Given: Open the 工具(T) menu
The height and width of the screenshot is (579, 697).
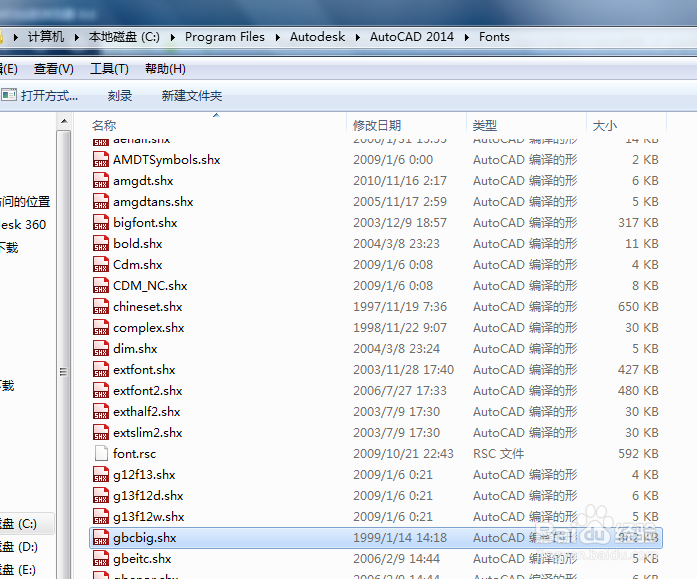Looking at the screenshot, I should pos(109,69).
